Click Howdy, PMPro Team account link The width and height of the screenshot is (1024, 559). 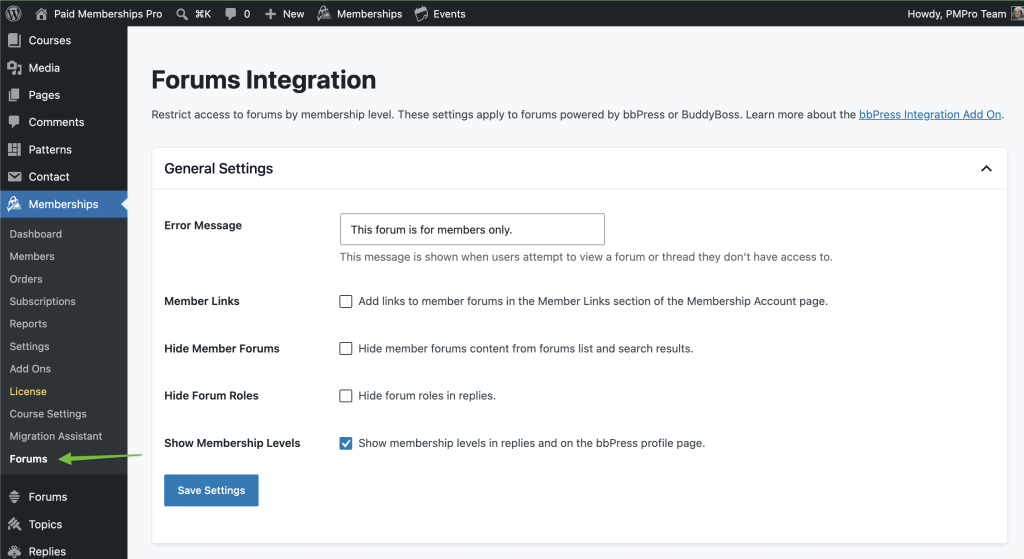coord(957,14)
